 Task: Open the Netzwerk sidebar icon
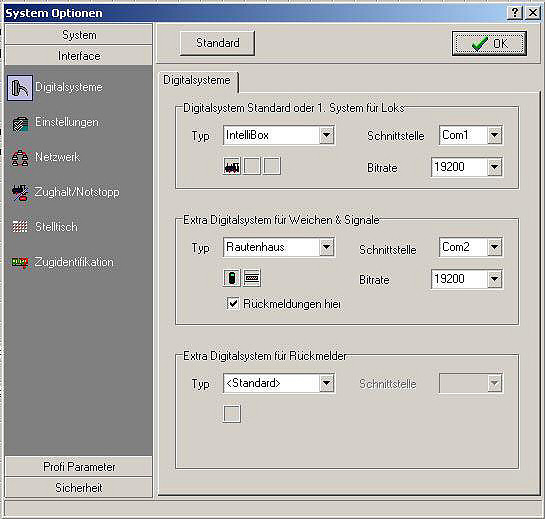coord(20,158)
